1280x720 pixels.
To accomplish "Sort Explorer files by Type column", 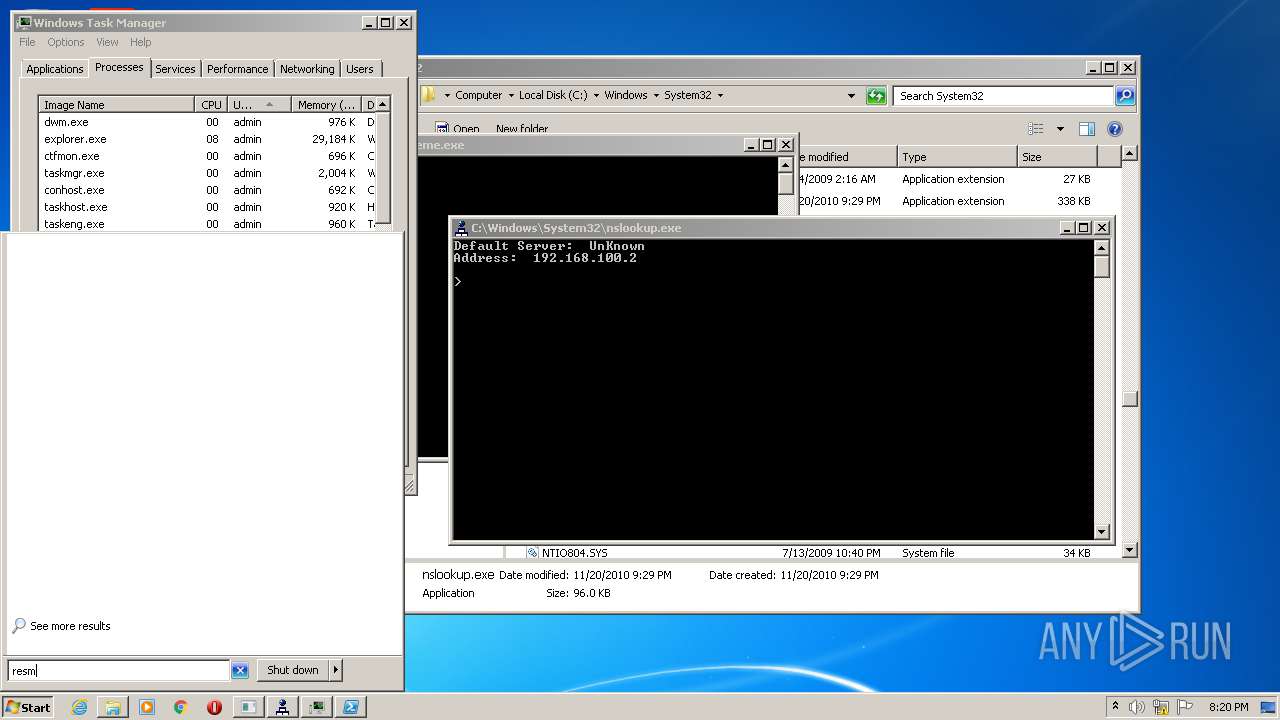I will pyautogui.click(x=956, y=157).
